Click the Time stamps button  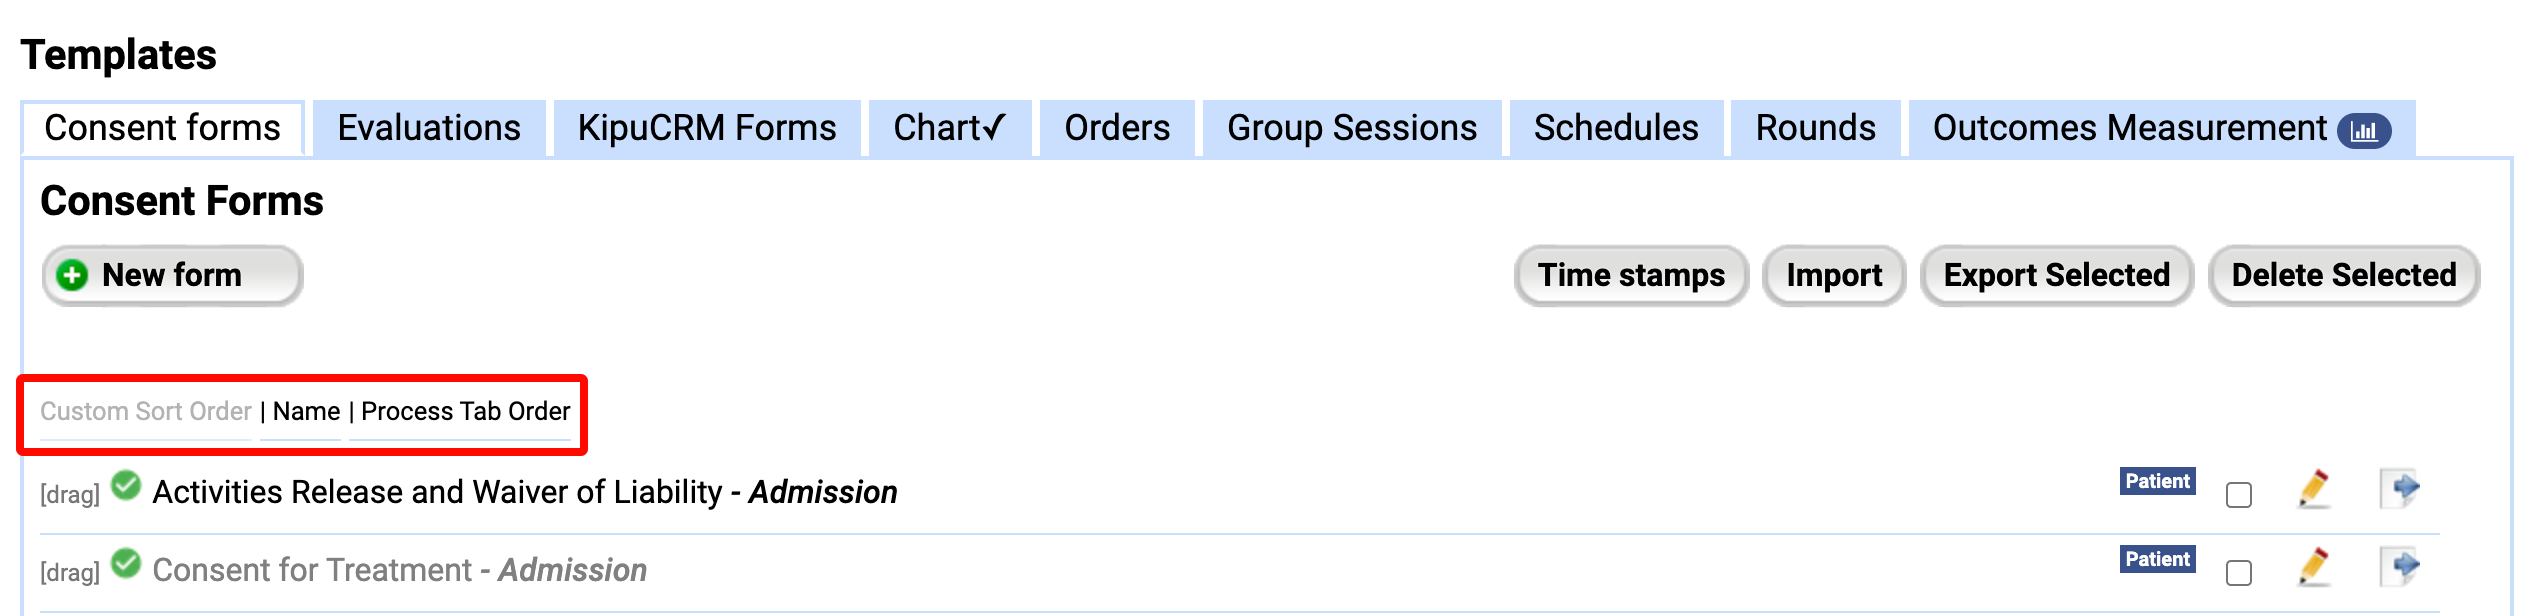click(x=1631, y=275)
